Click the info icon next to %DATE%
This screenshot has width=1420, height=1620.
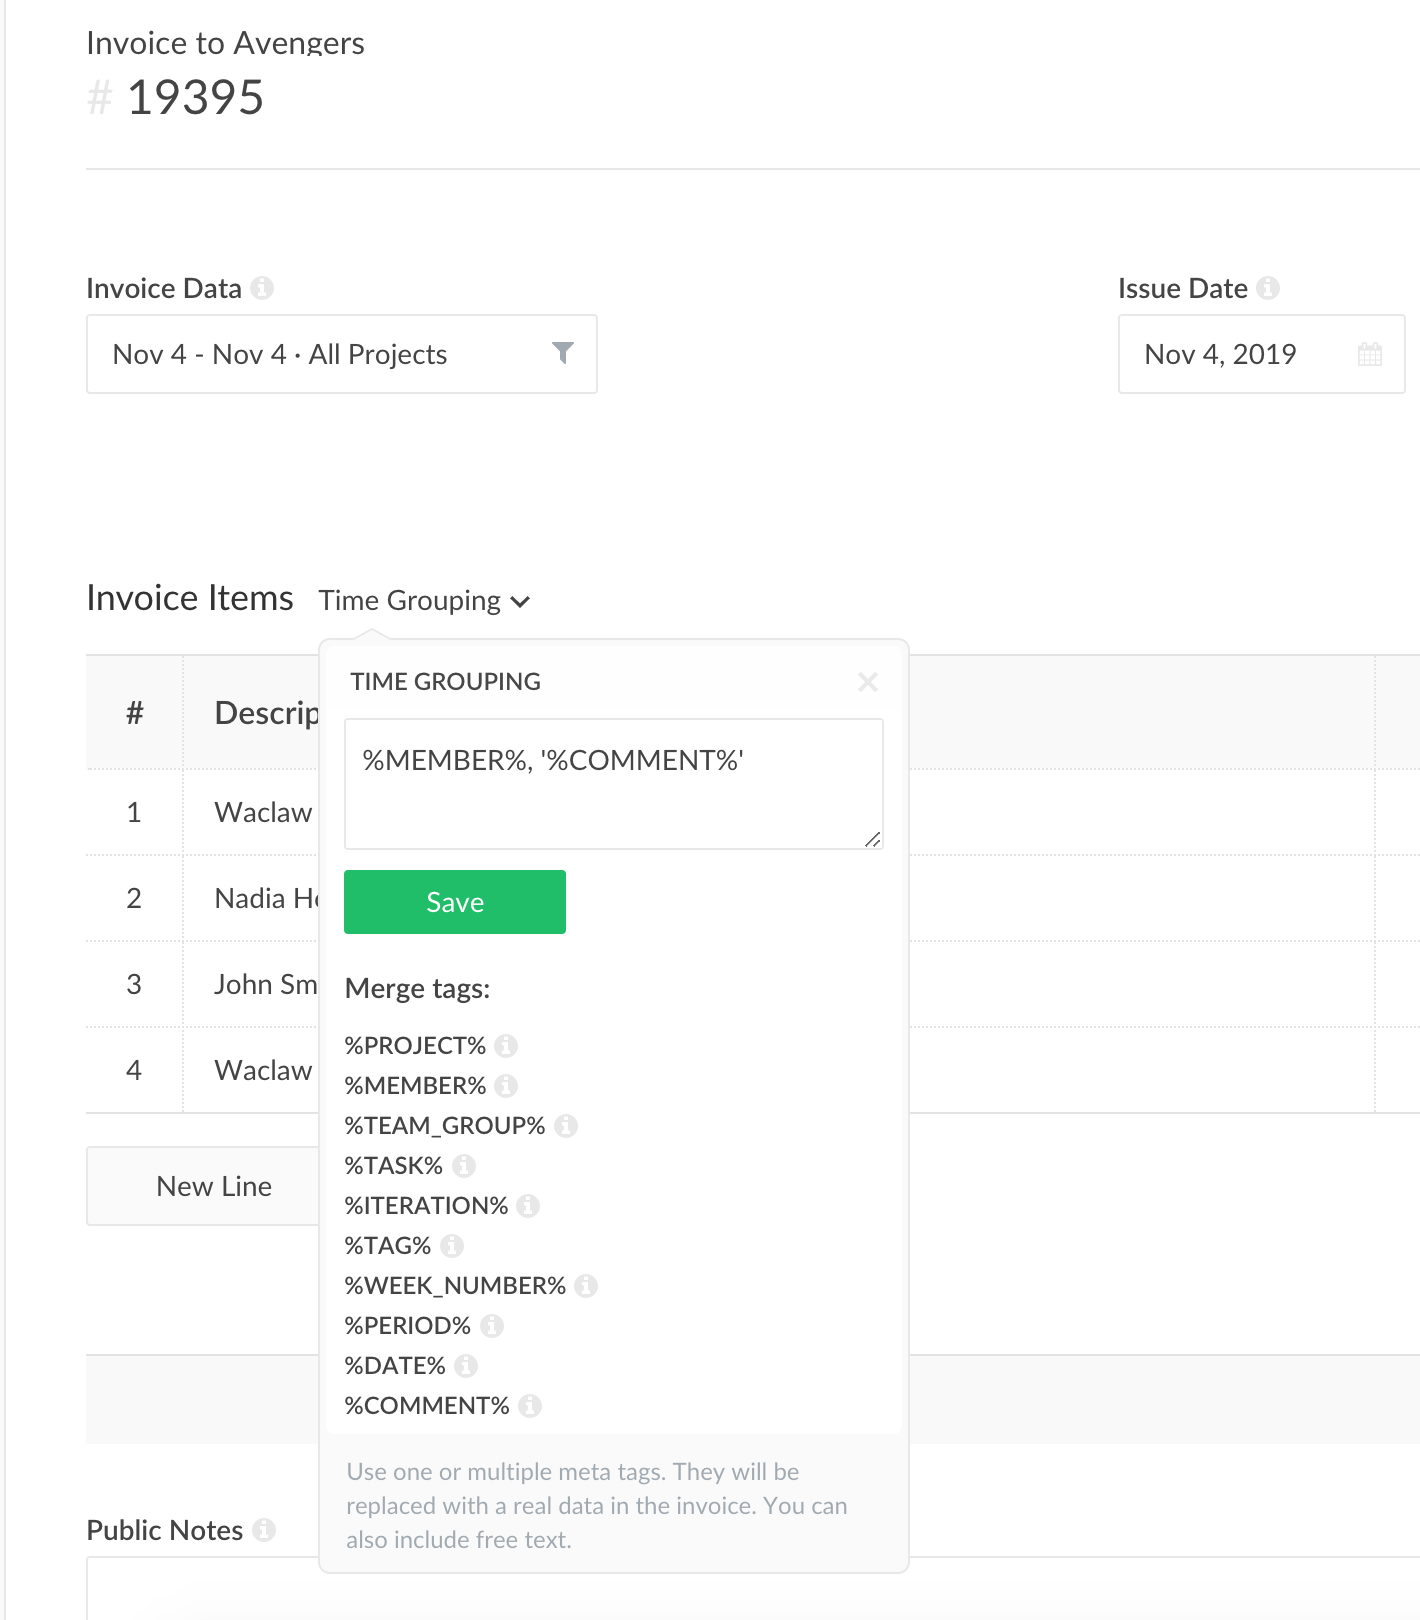466,1366
